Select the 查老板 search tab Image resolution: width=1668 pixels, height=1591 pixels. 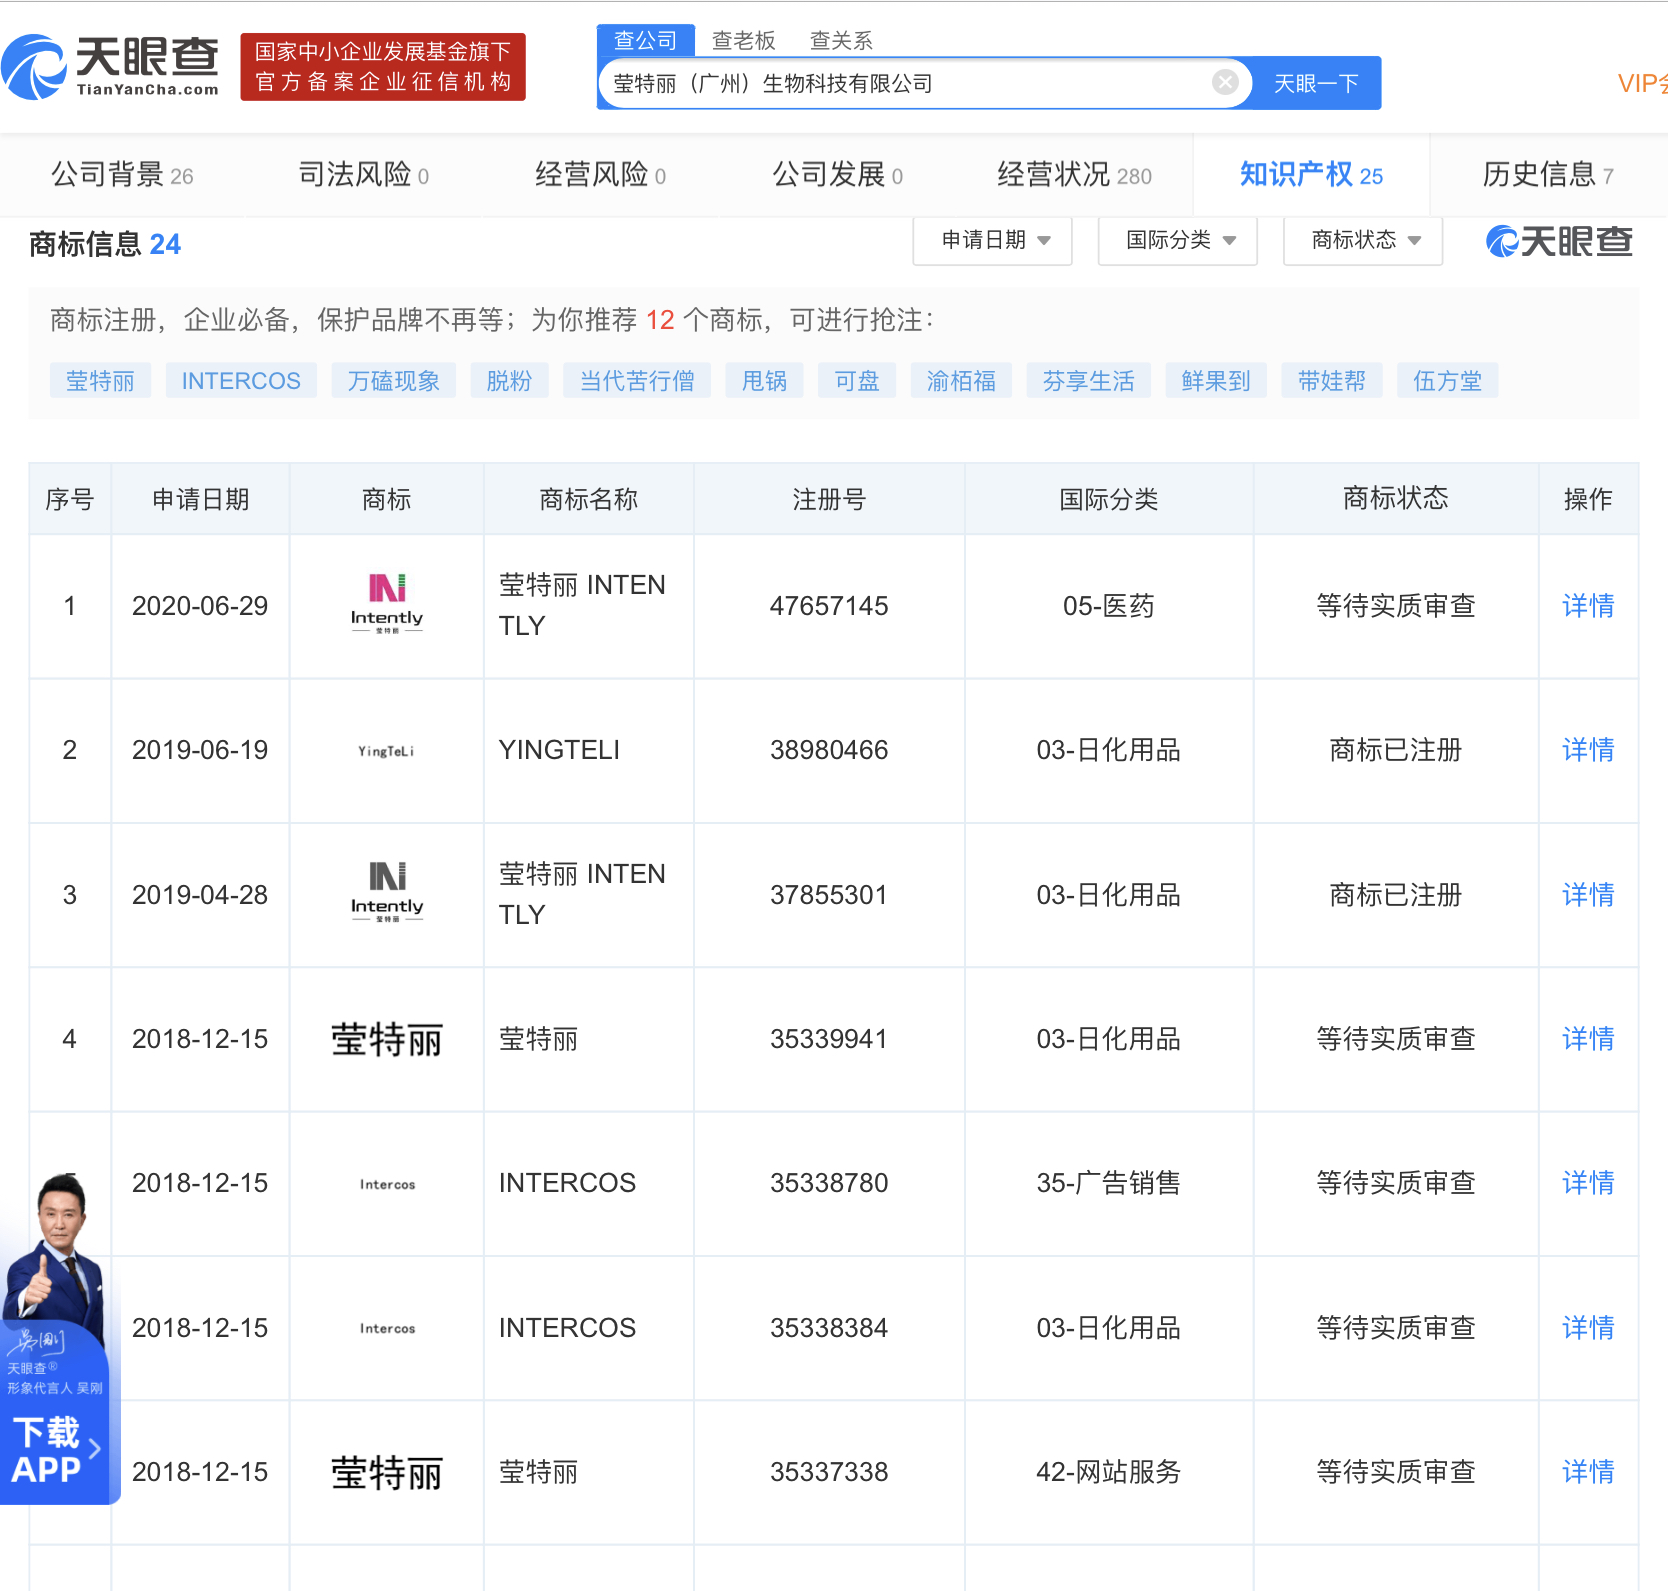743,40
